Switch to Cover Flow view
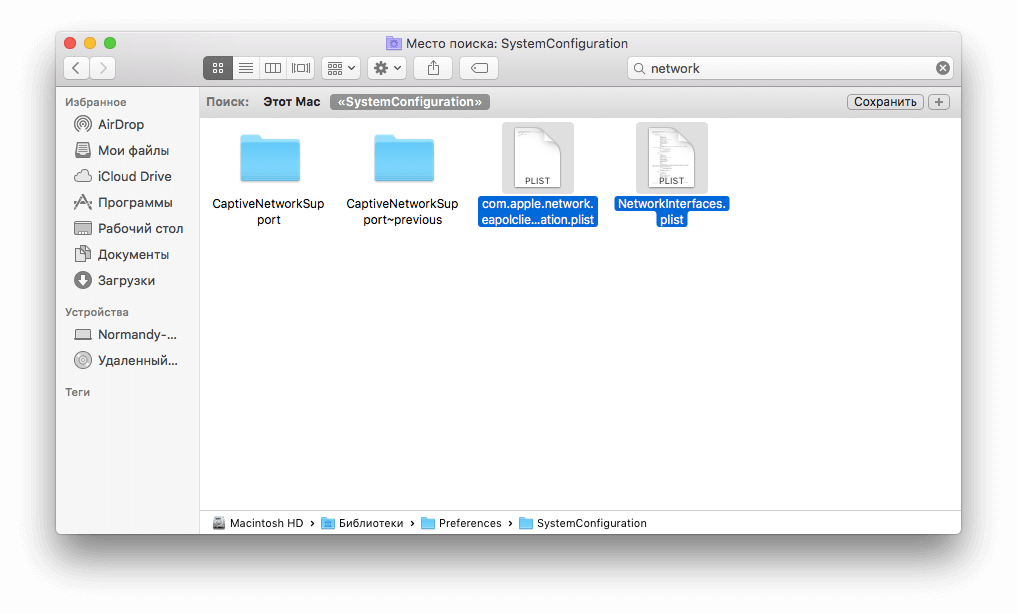This screenshot has height=614, width=1017. (301, 68)
